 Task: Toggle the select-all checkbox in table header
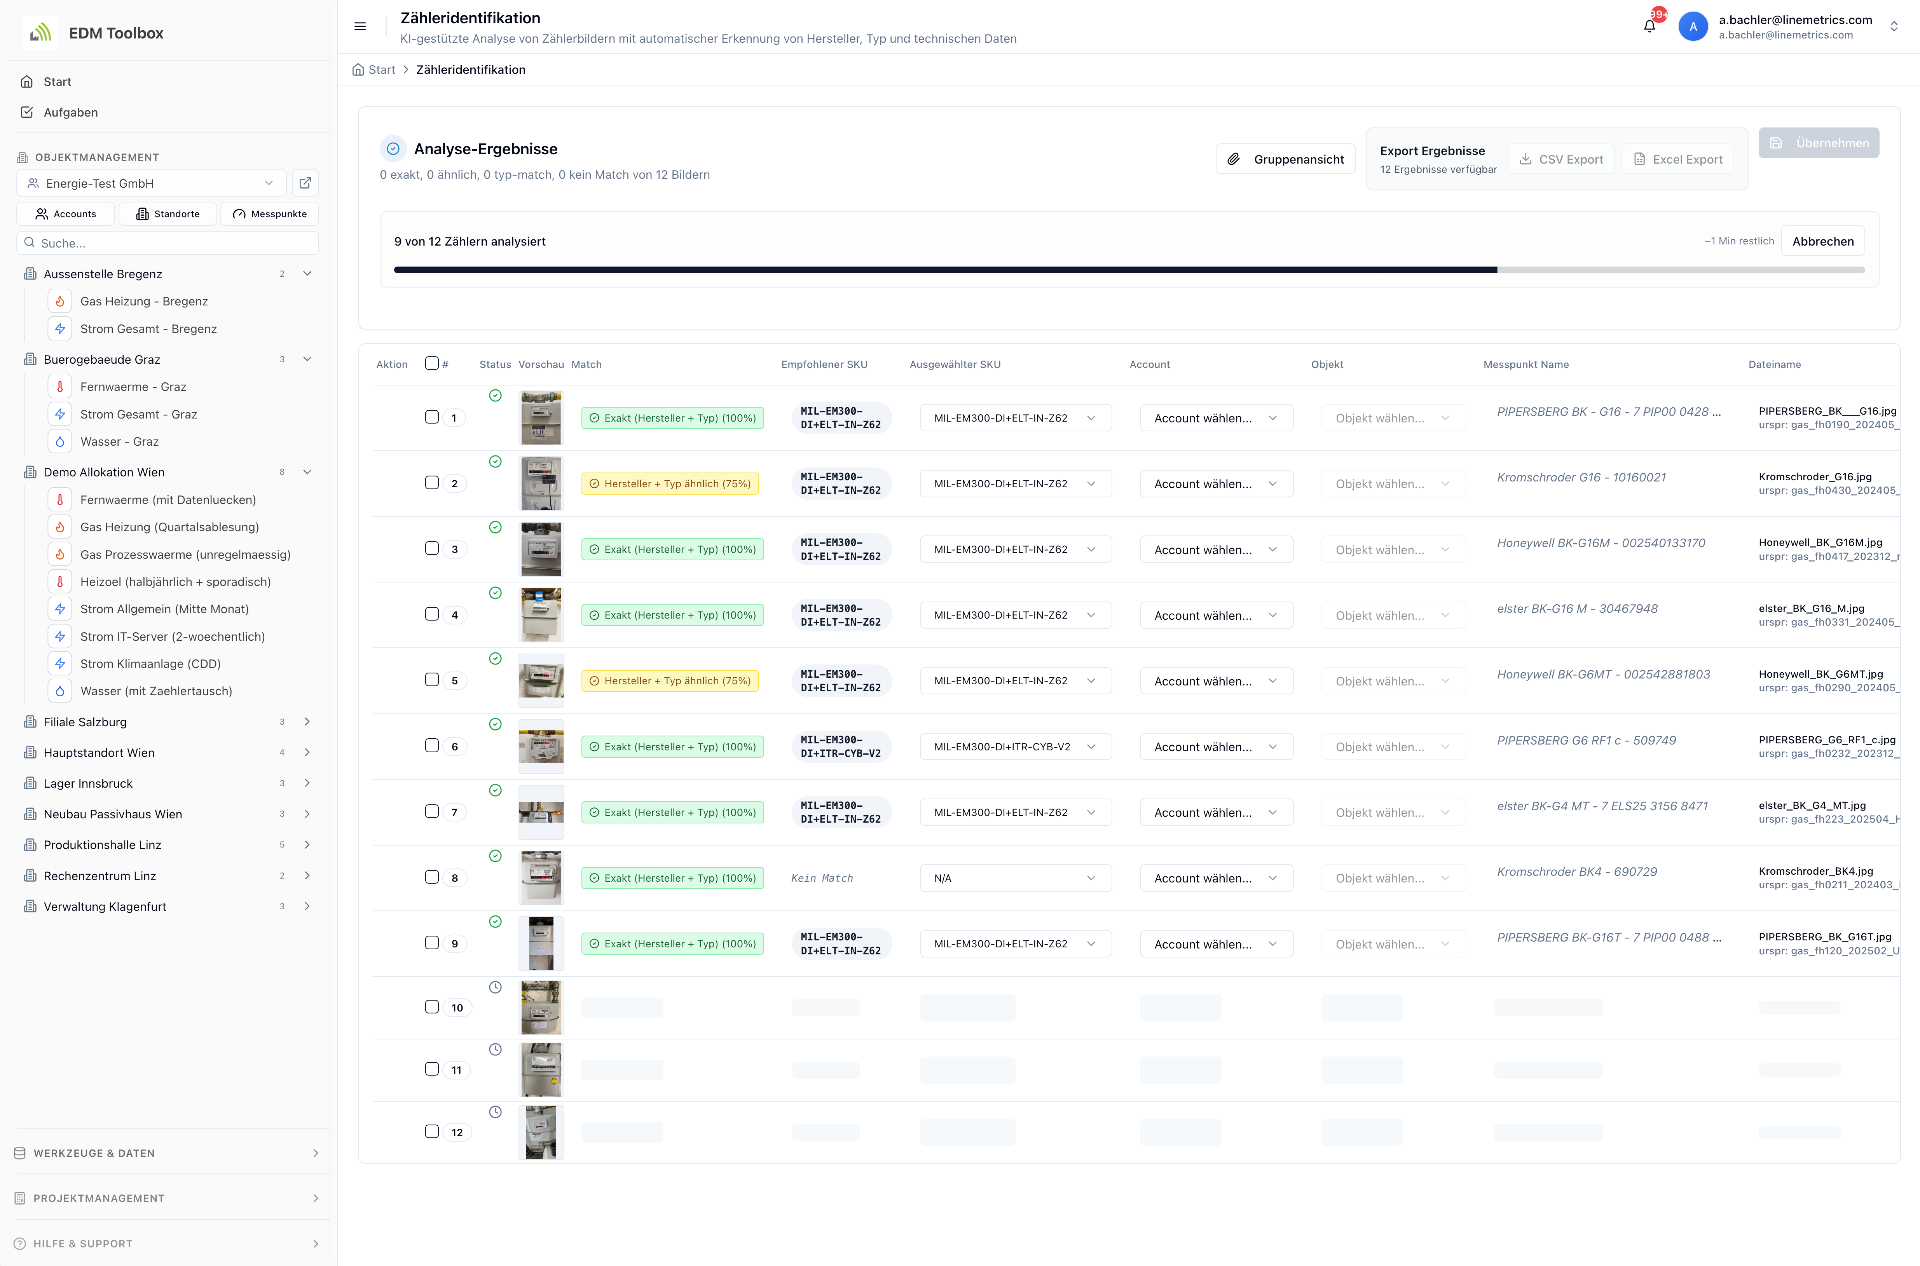tap(432, 363)
